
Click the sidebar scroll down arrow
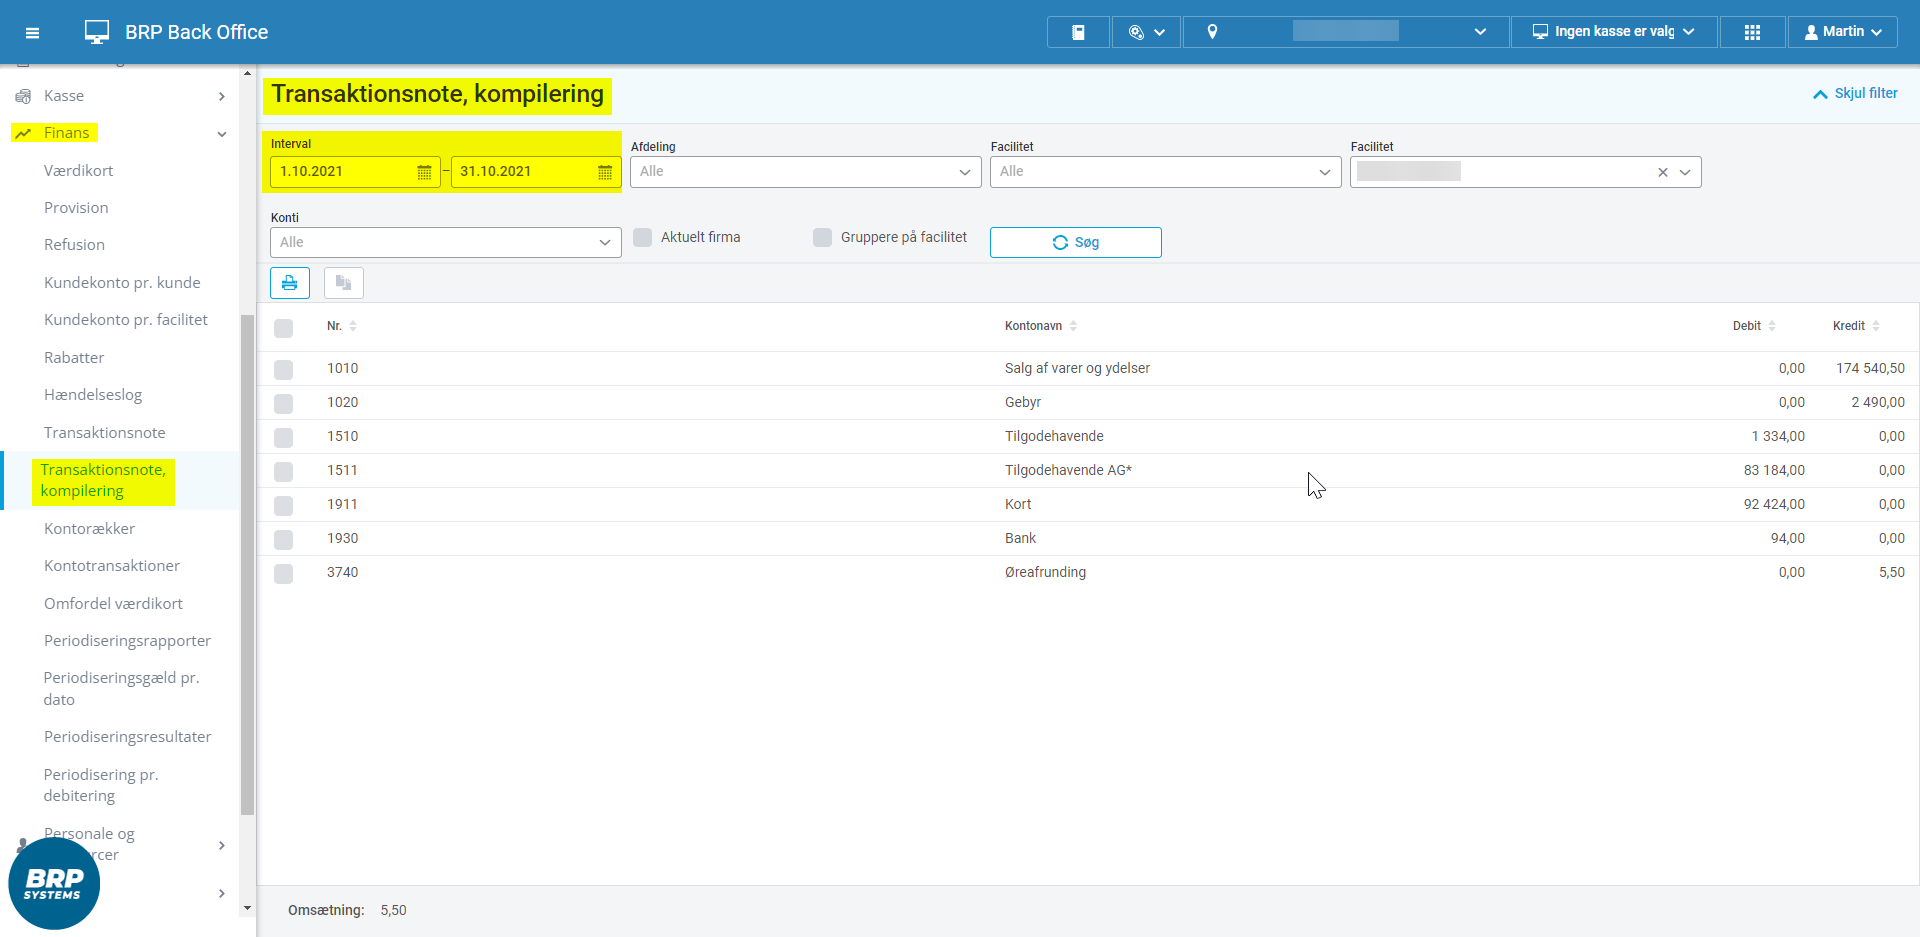pos(247,908)
